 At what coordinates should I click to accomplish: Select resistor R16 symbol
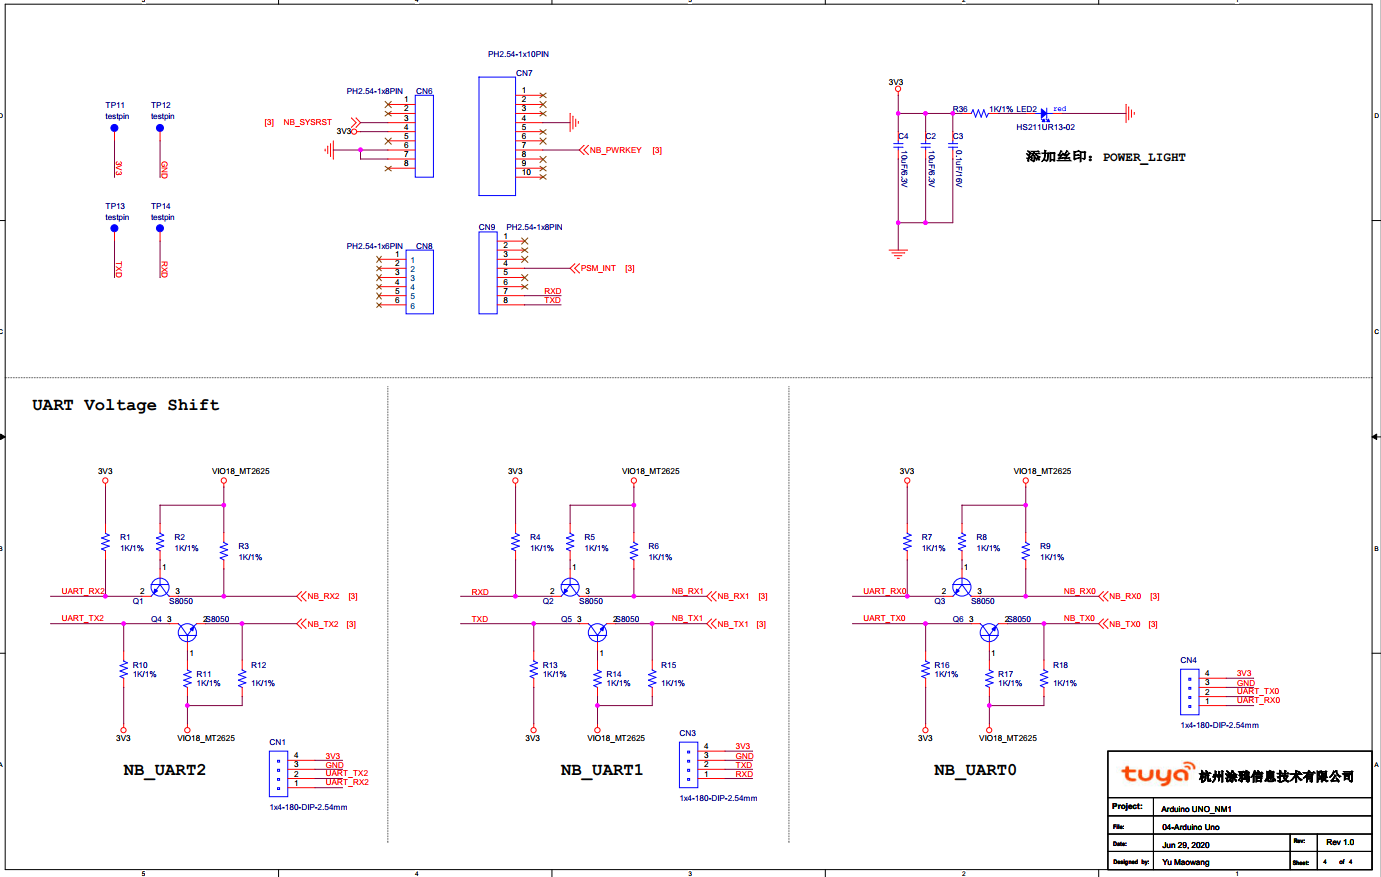tap(926, 670)
